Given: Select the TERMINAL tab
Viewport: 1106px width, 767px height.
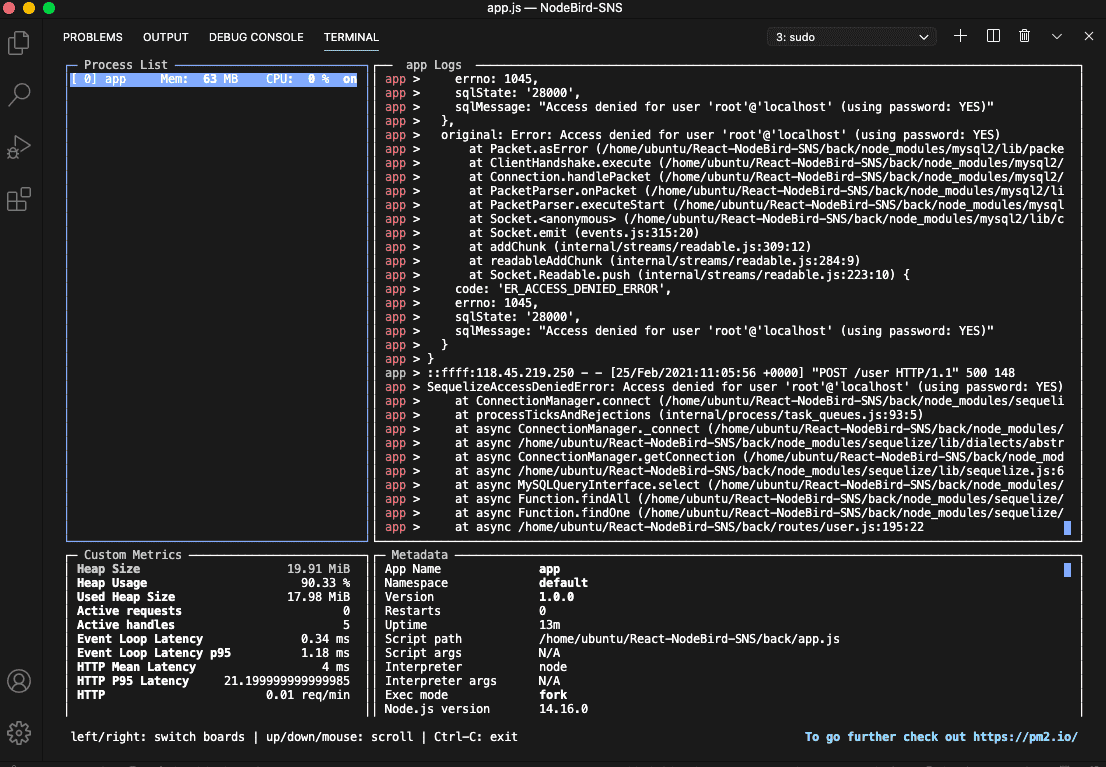Looking at the screenshot, I should click(x=351, y=37).
